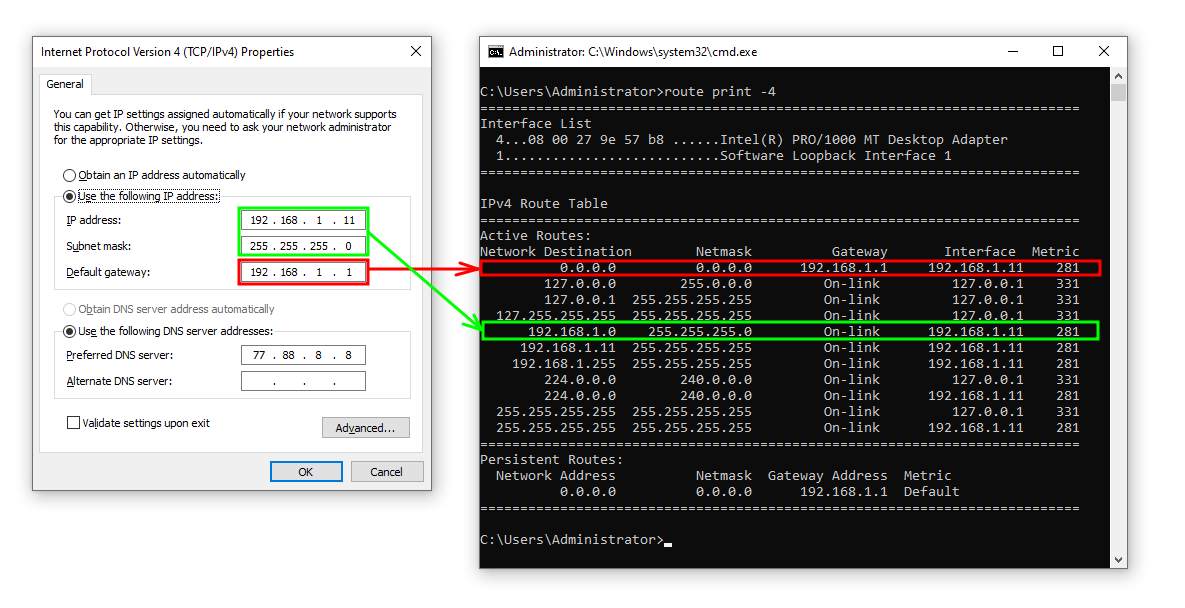Click the 127.0.0.0 network destination
1185x608 pixels.
click(580, 284)
